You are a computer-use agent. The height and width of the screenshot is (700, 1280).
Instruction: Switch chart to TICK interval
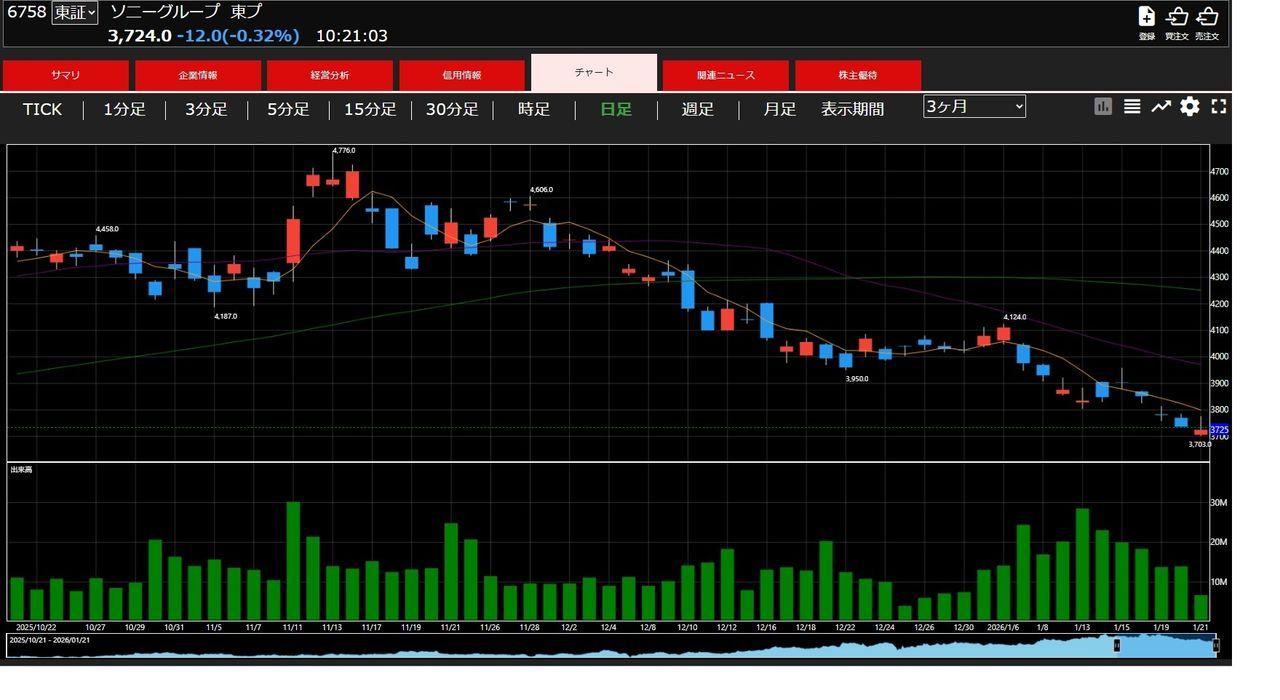pos(42,109)
